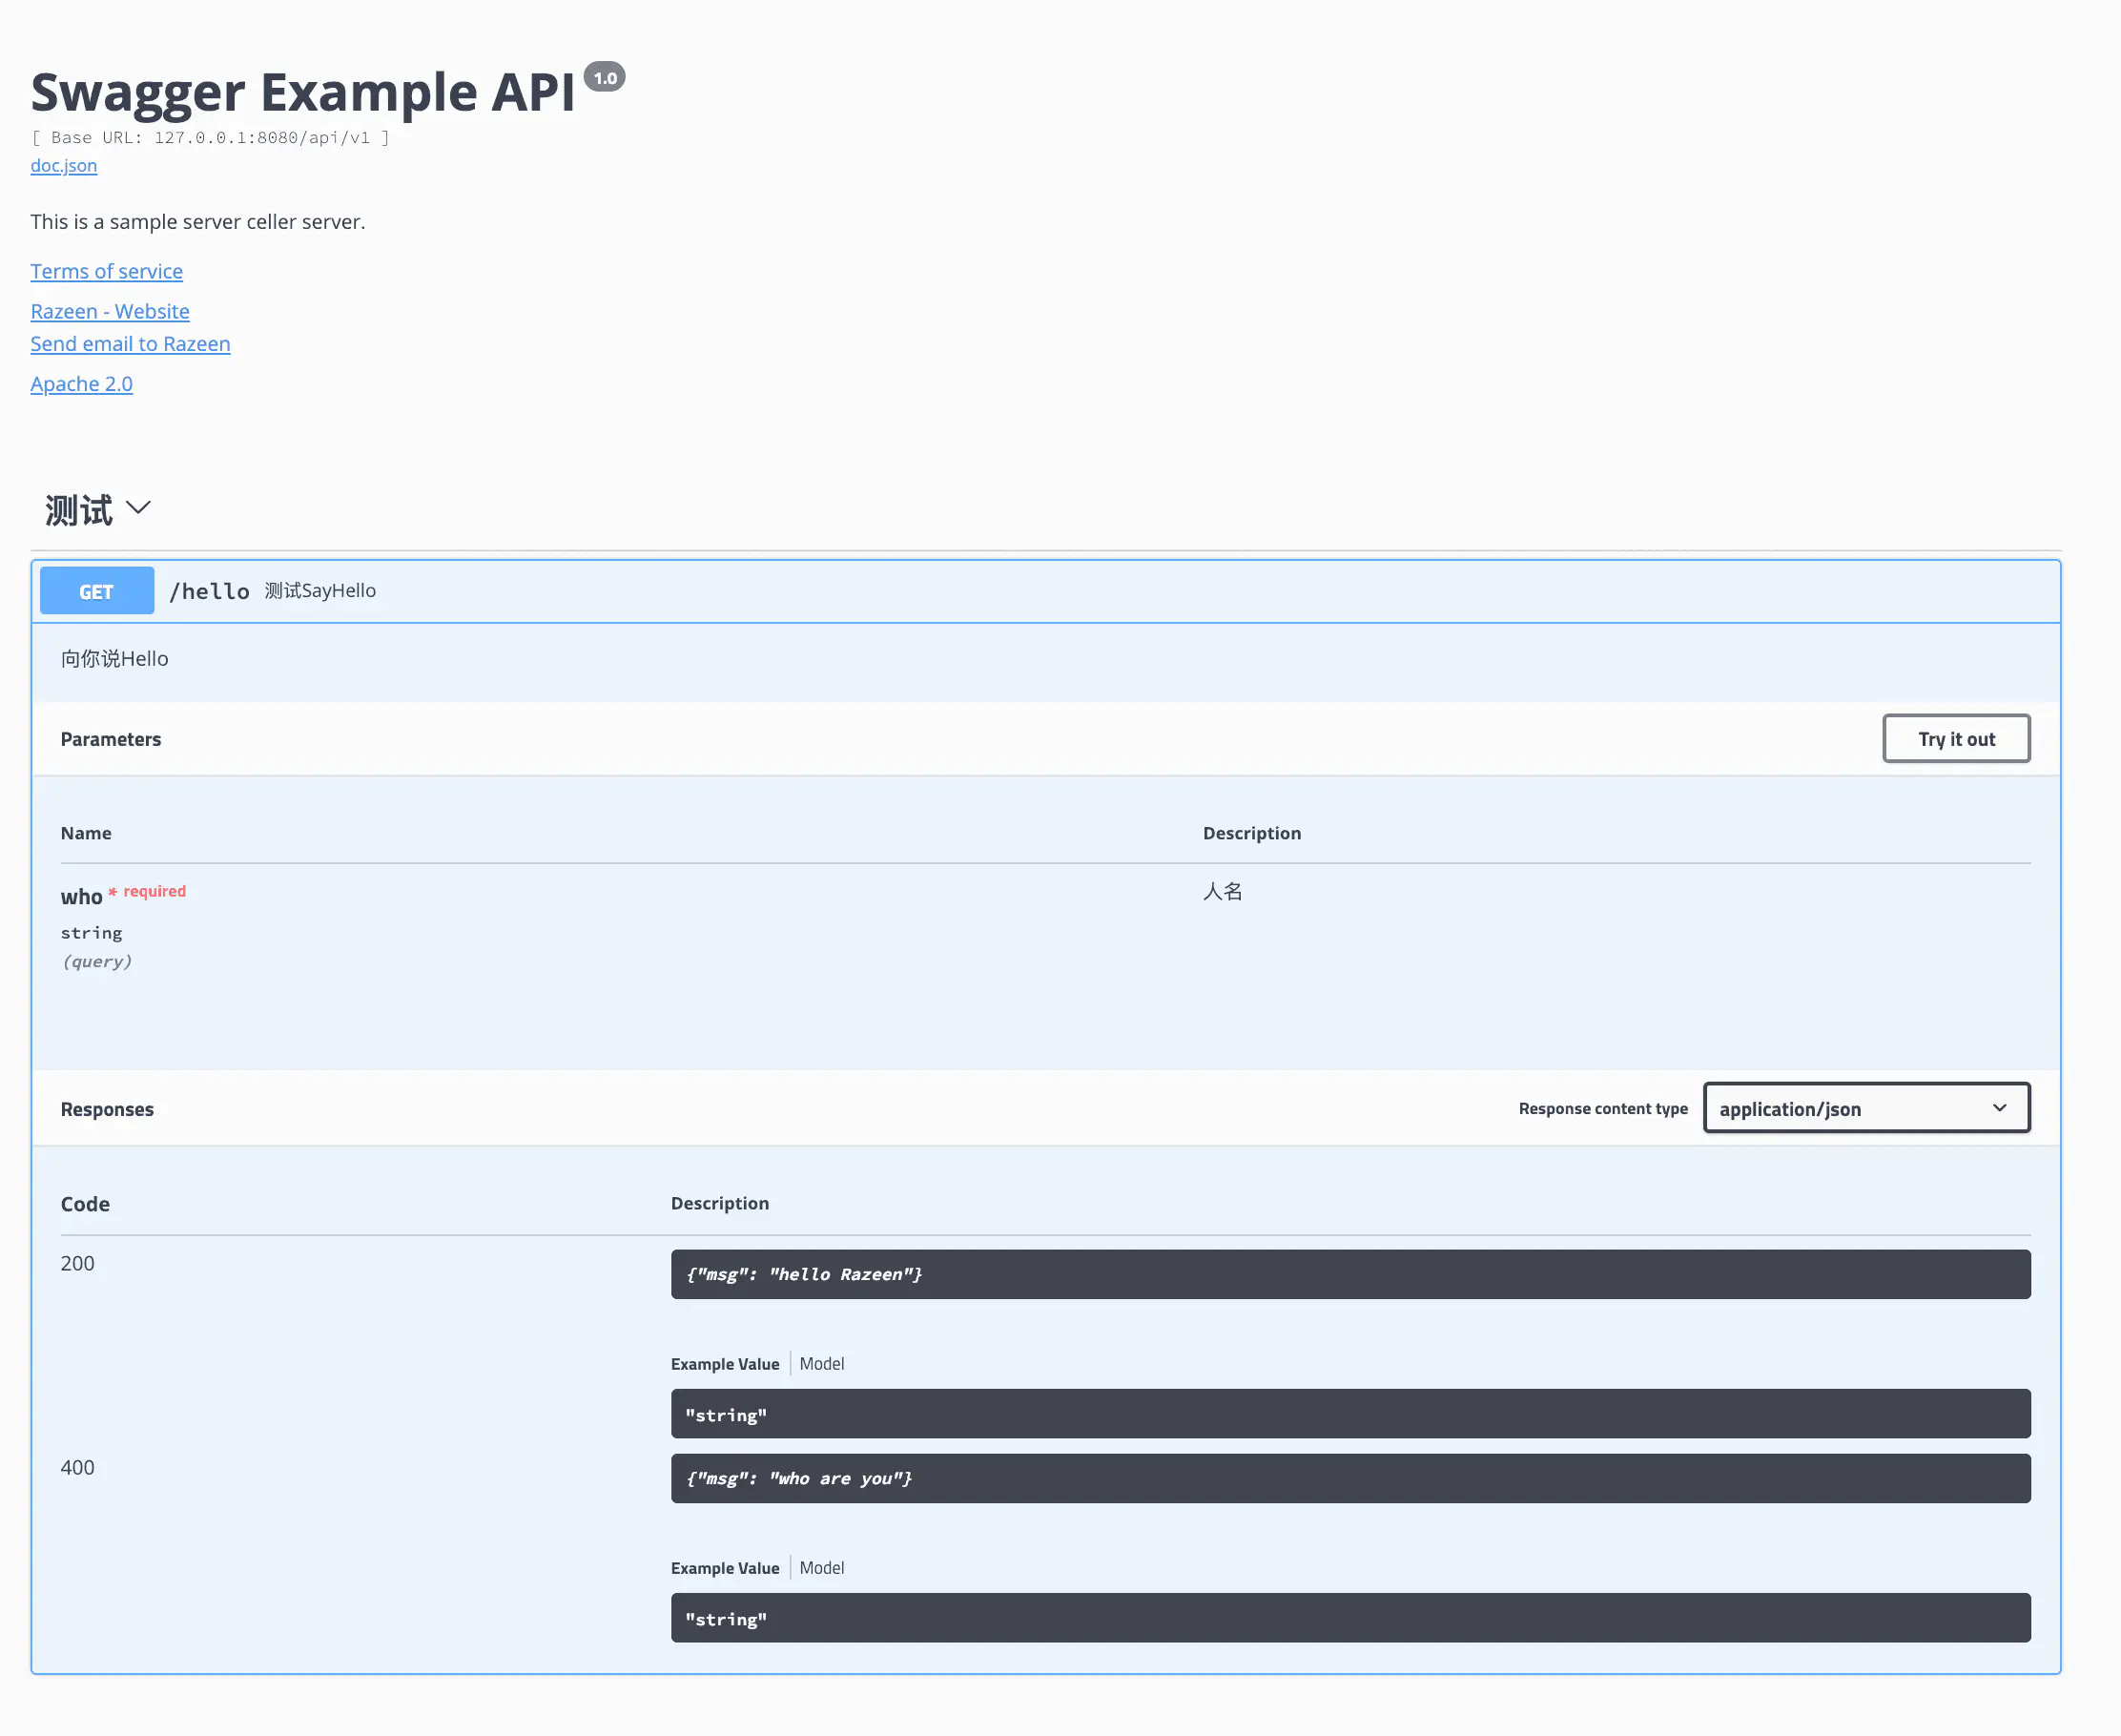Click the 测试SayHello operation summary

320,591
